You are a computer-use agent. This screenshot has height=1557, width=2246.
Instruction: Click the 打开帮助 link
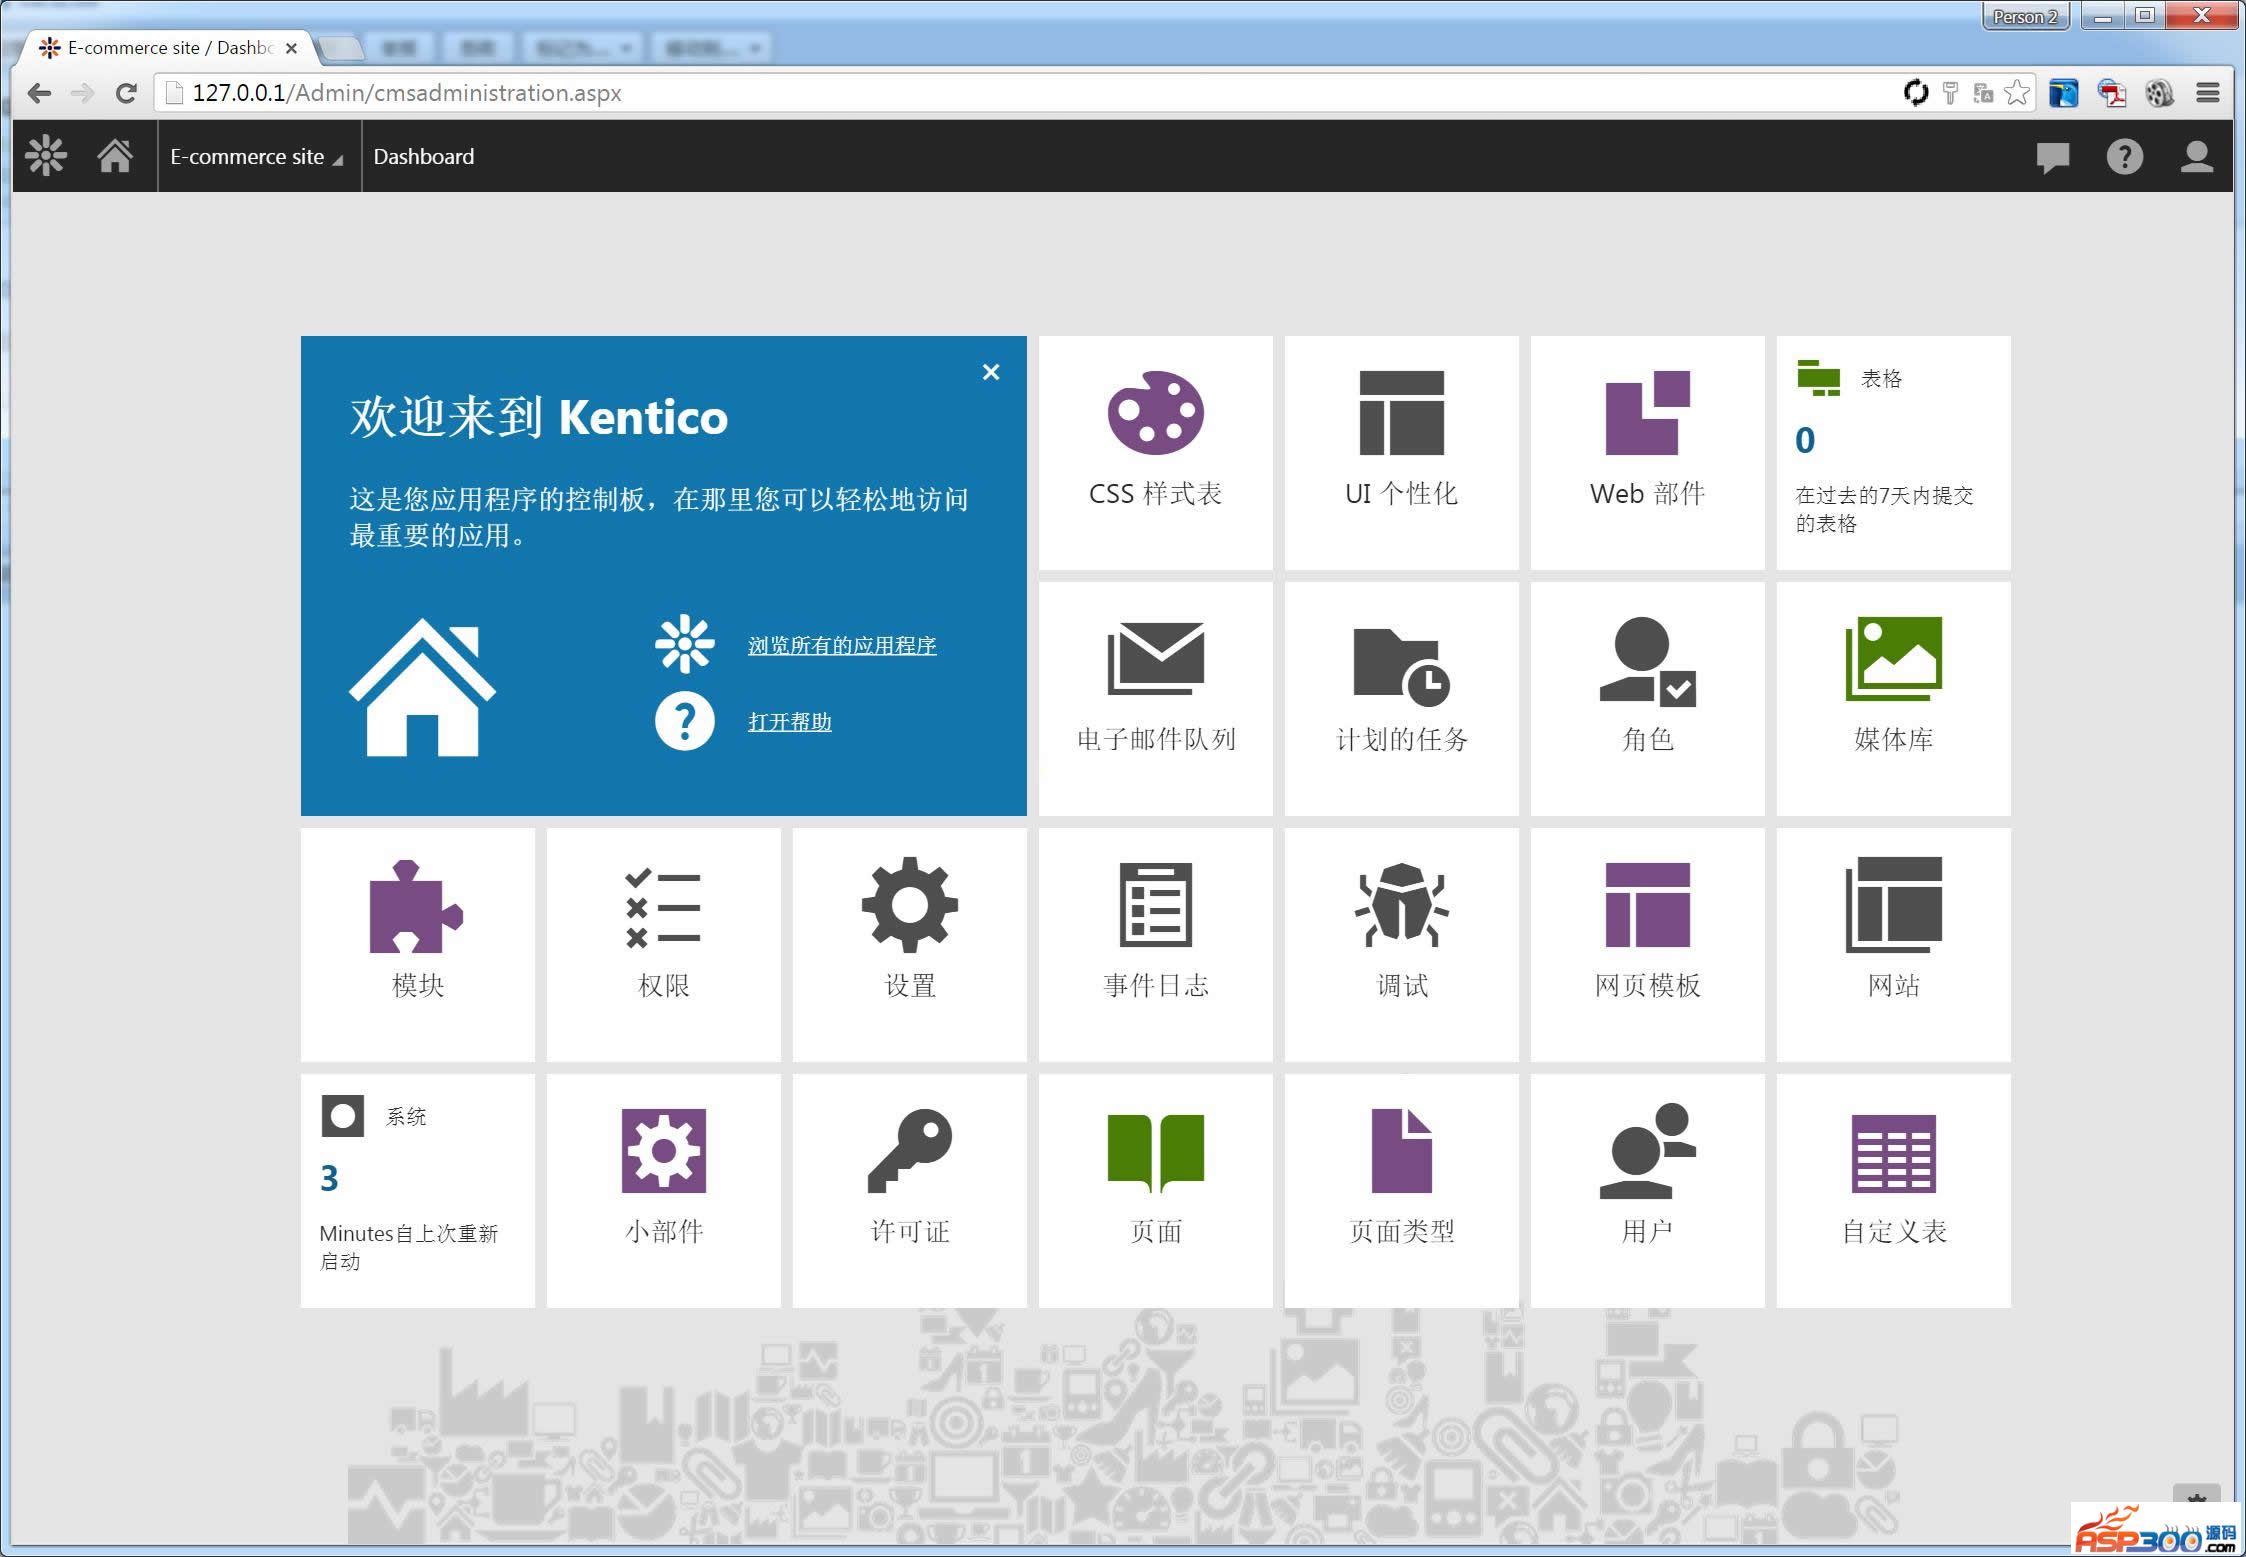coord(790,722)
